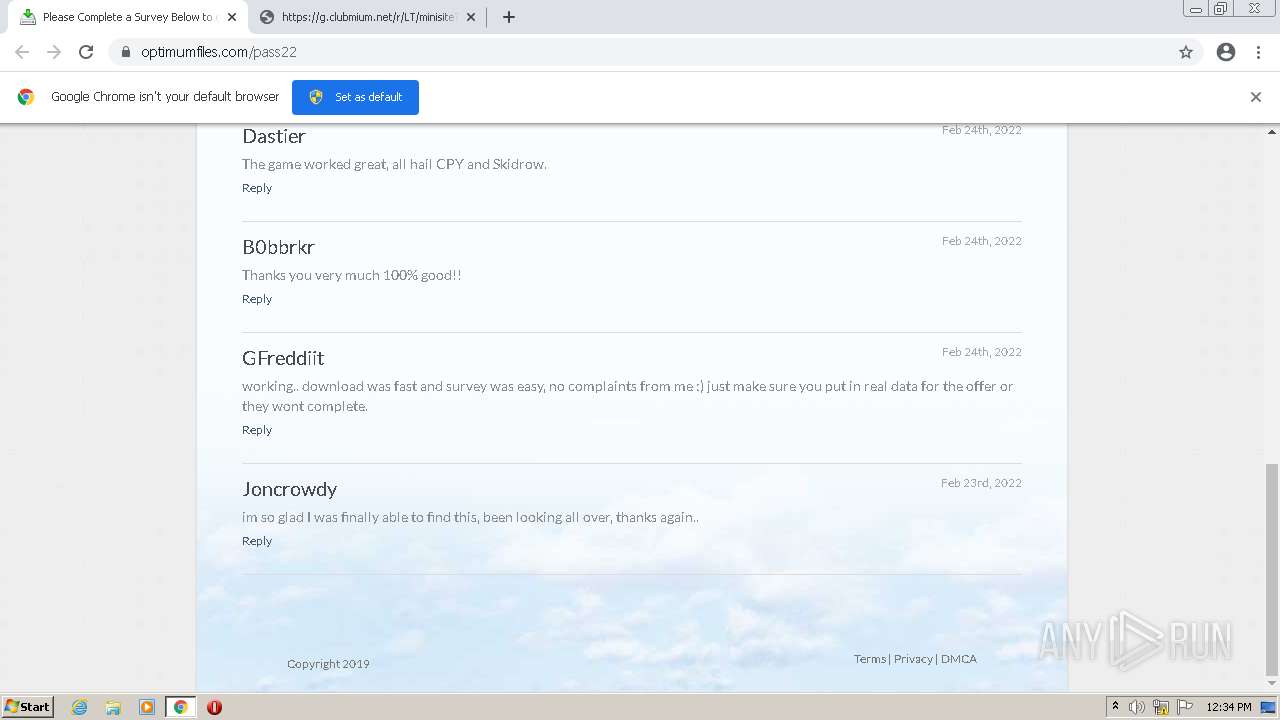Viewport: 1280px width, 720px height.
Task: Open the red stop-sign taskbar icon
Action: click(x=214, y=707)
